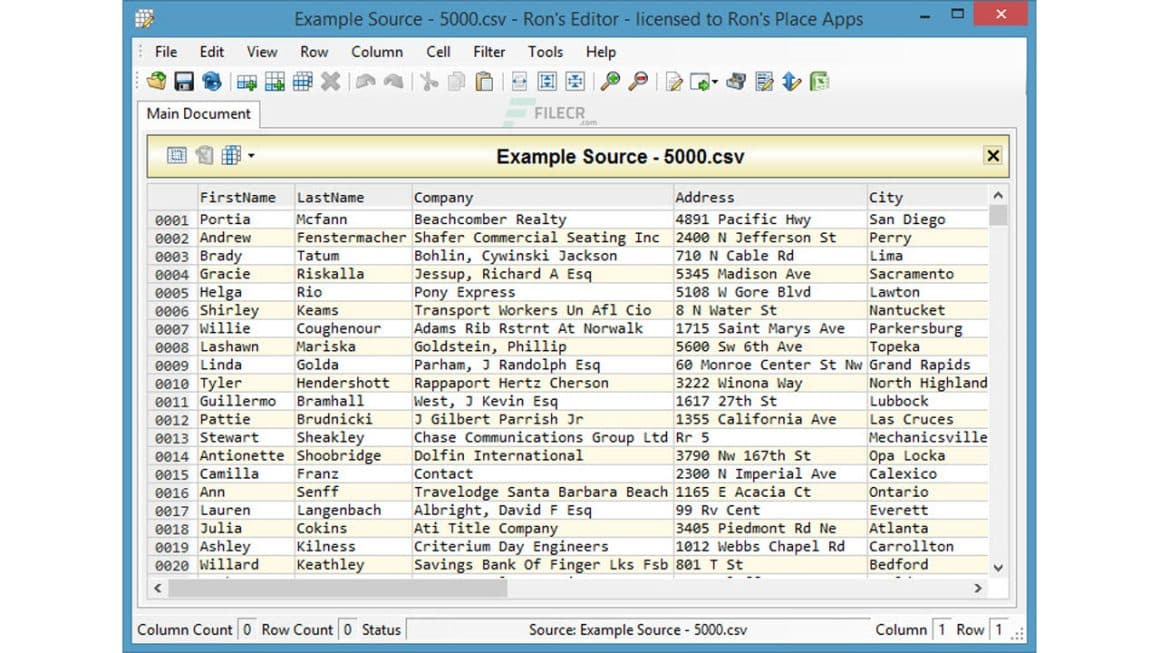Click the Column number field in status bar
Viewport: 1160px width, 653px height.
[x=941, y=630]
